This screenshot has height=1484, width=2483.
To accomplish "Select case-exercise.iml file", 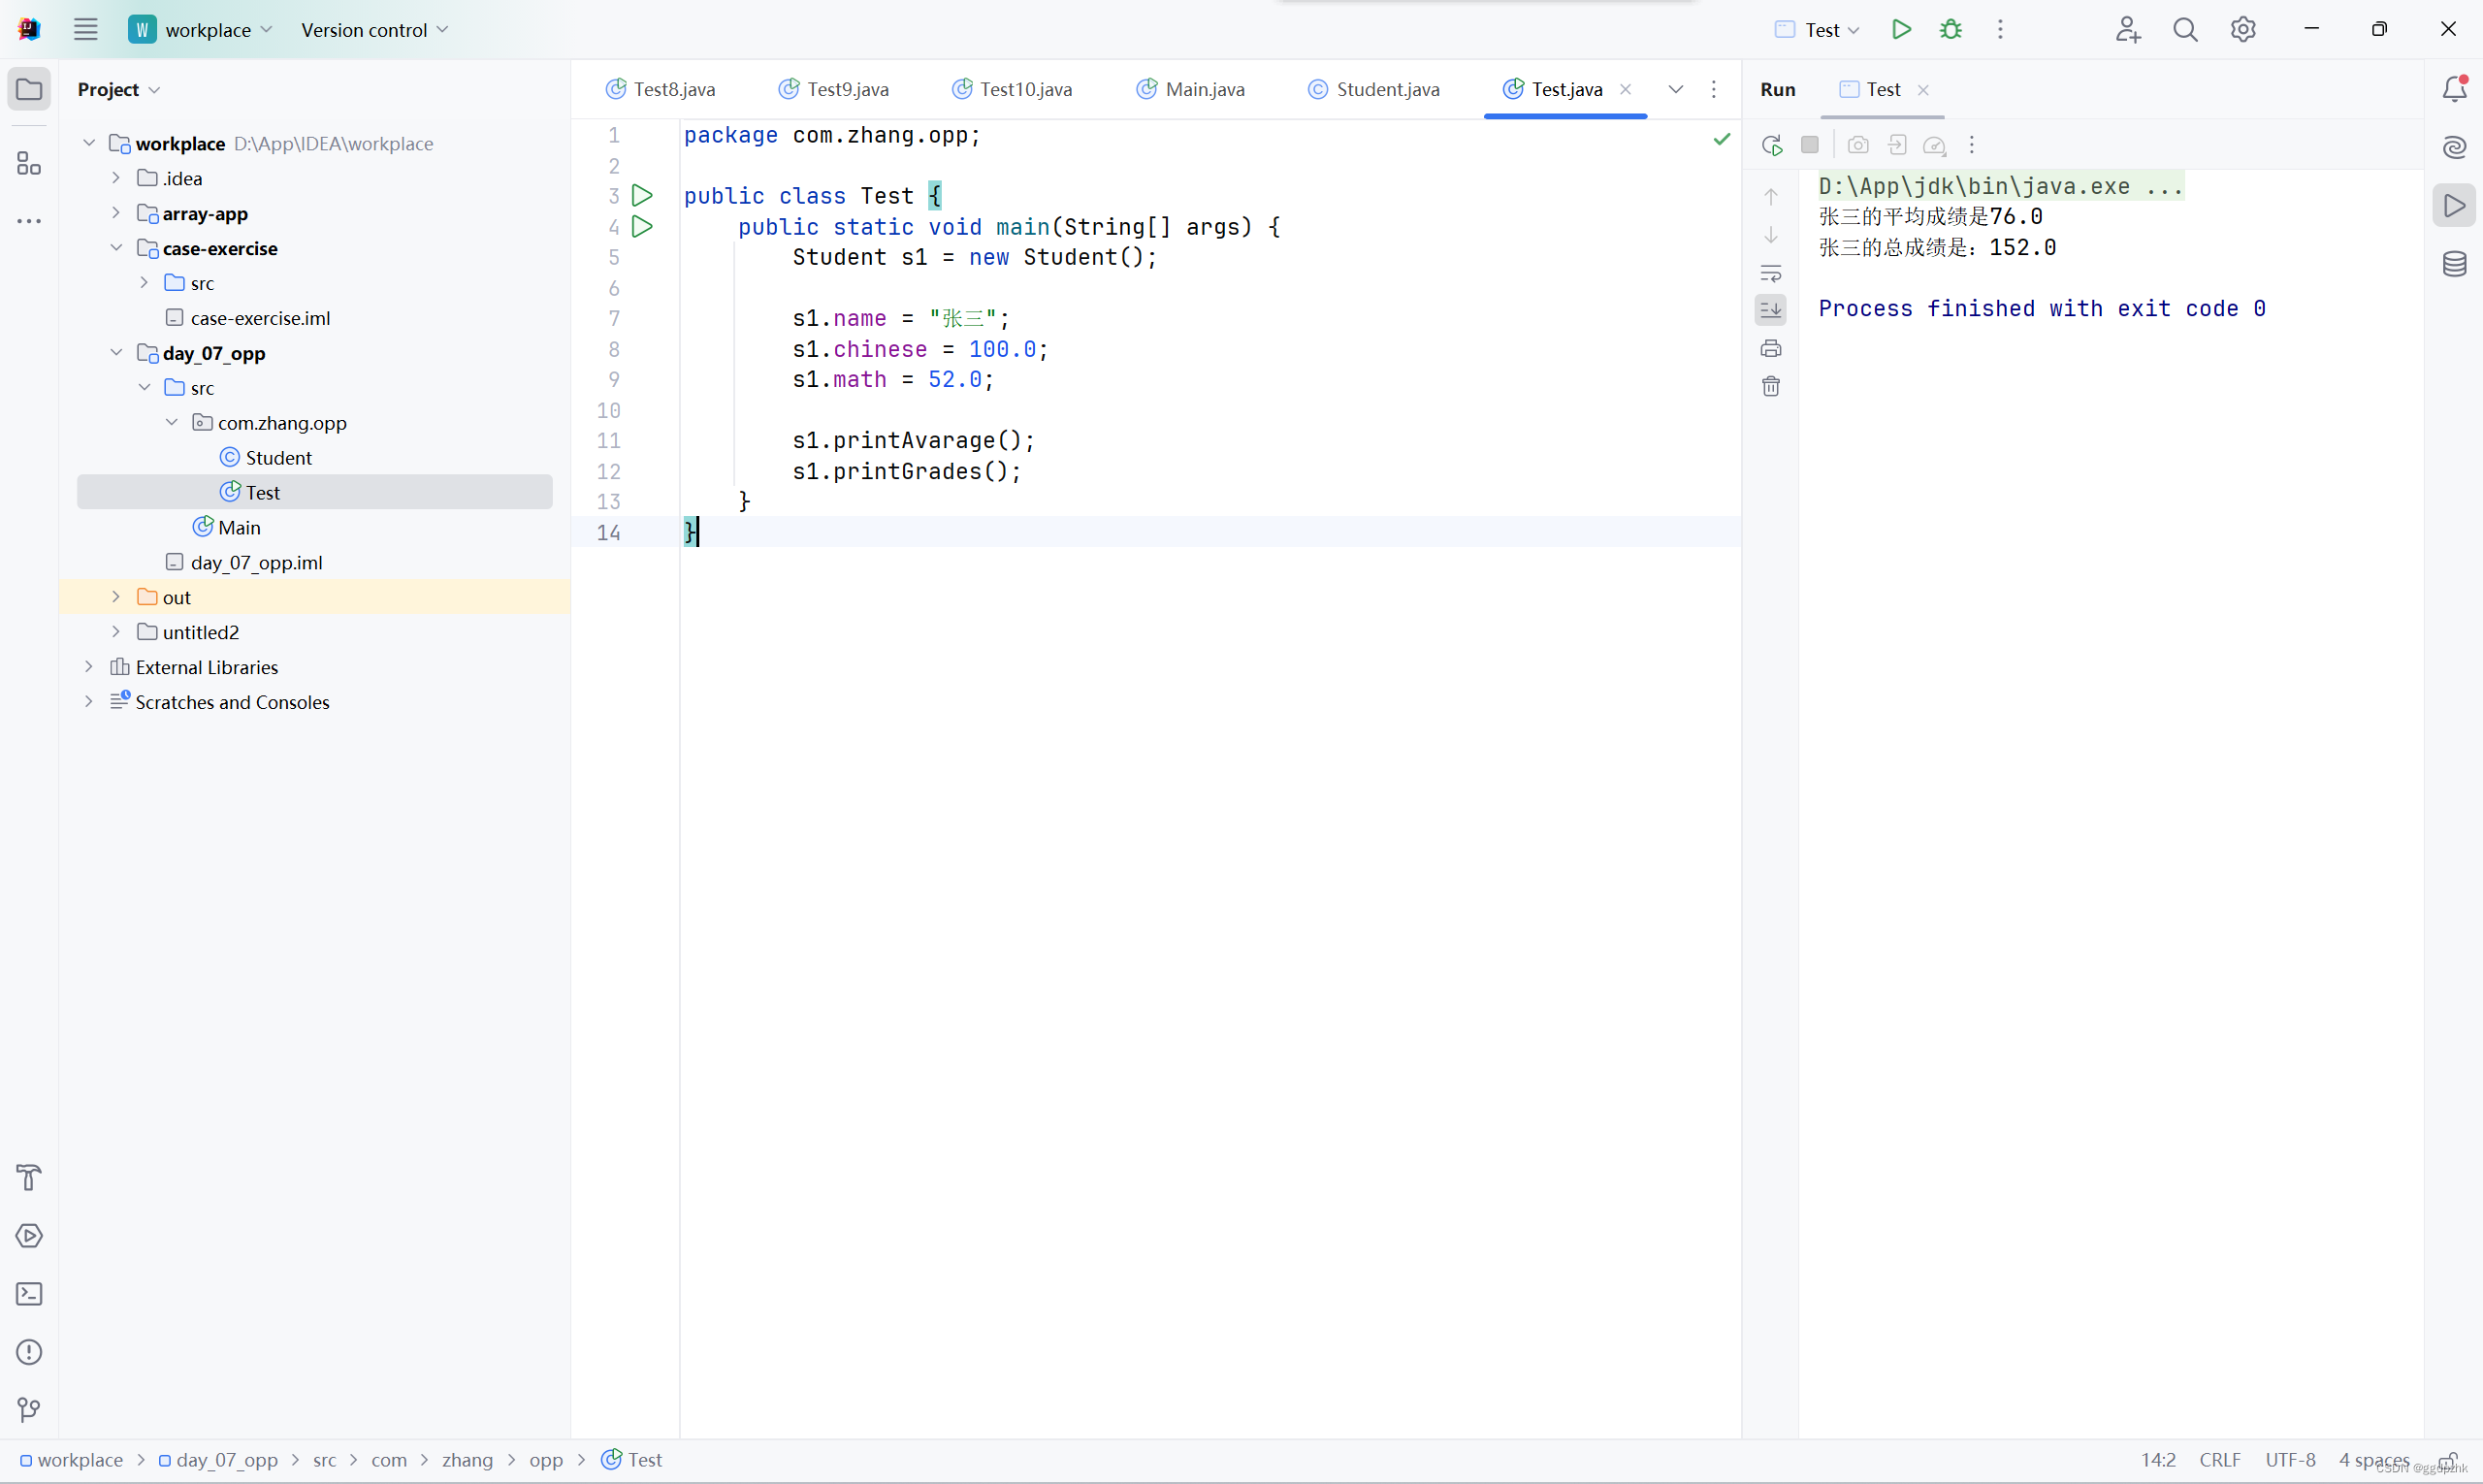I will [x=248, y=318].
